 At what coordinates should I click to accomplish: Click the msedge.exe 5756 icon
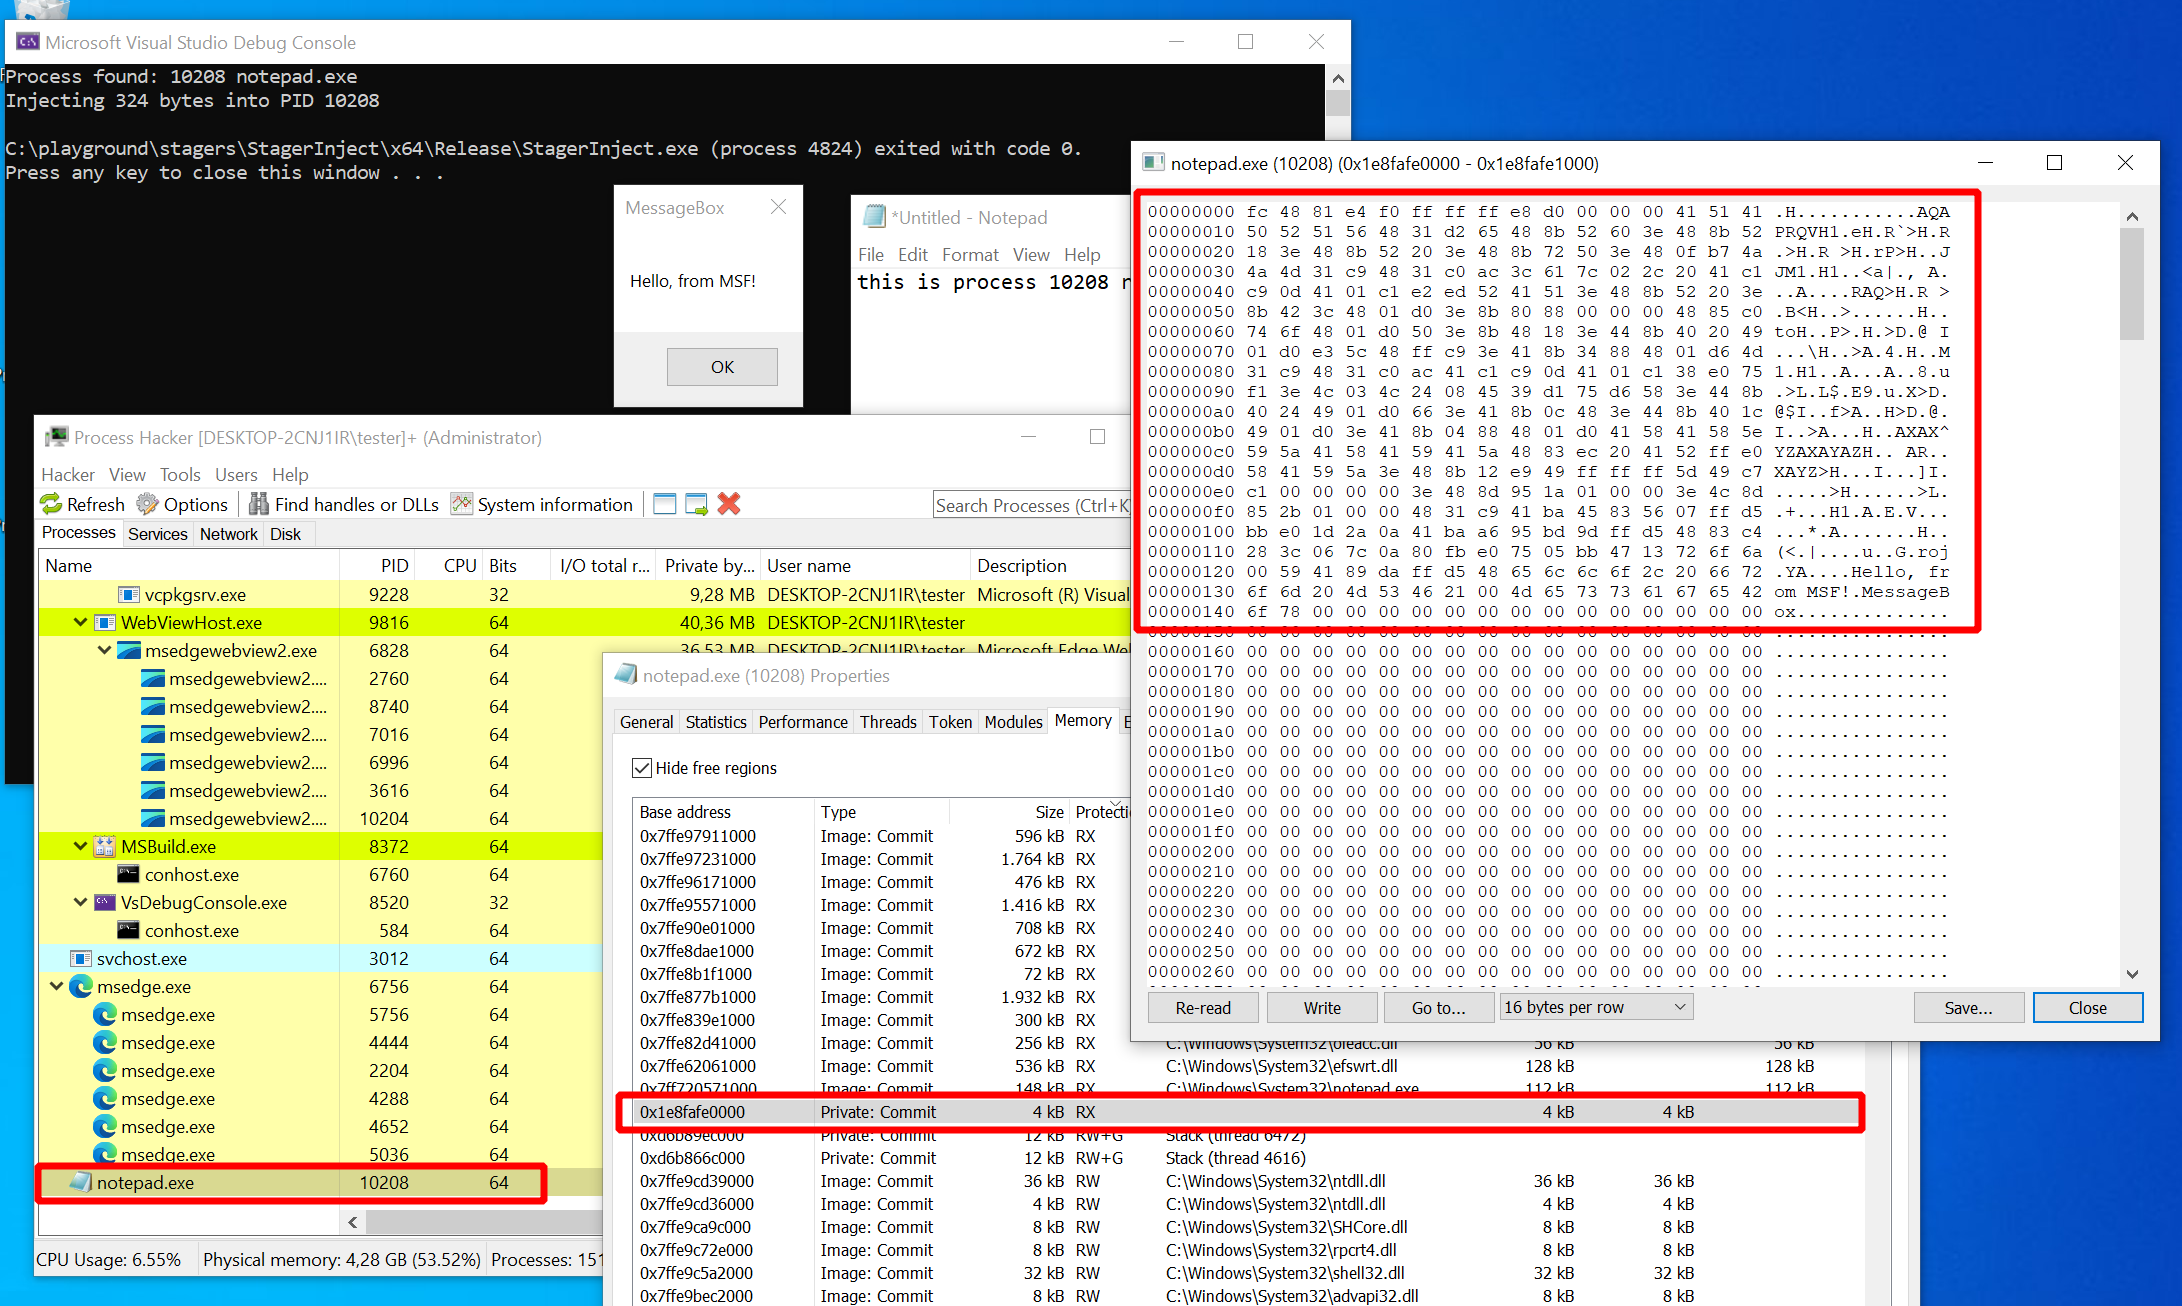coord(105,1014)
